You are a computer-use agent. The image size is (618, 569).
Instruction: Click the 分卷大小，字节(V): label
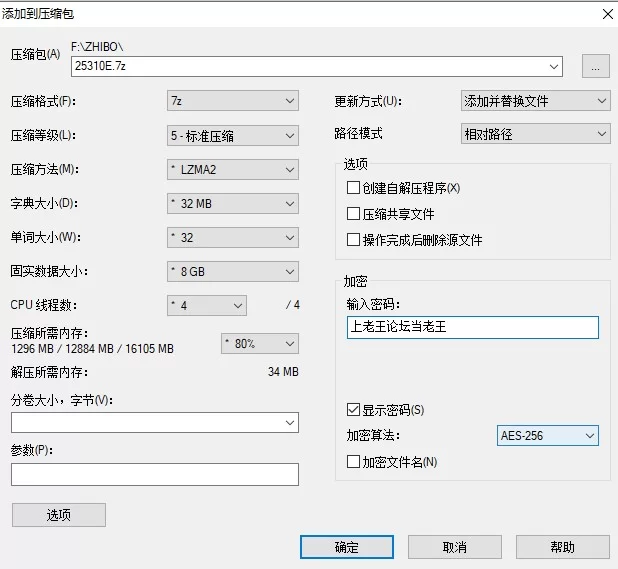[x=62, y=400]
